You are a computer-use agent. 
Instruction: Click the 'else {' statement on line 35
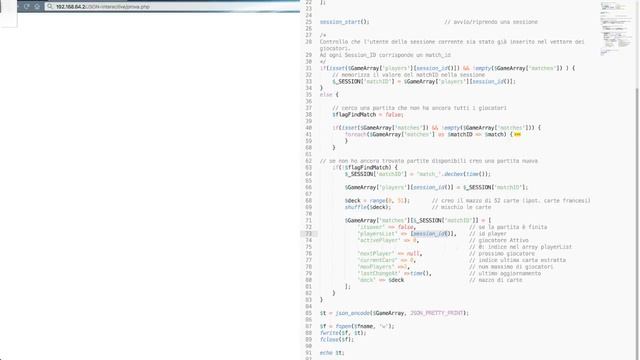click(x=329, y=95)
